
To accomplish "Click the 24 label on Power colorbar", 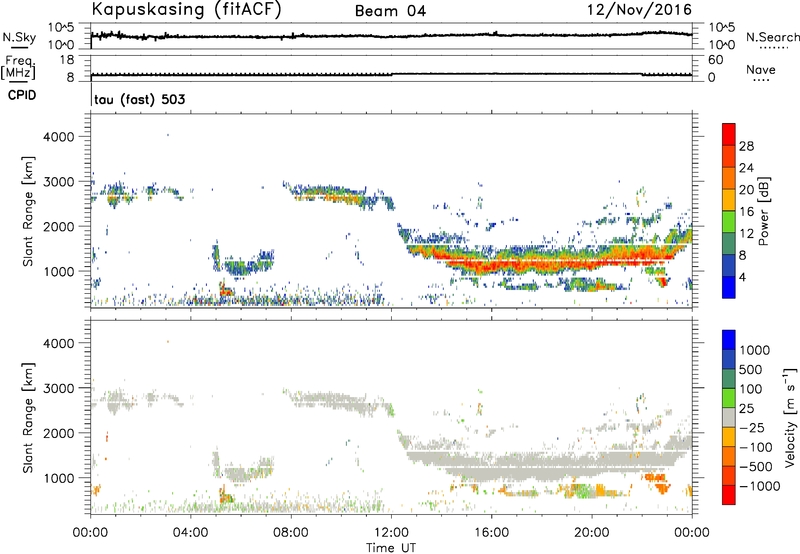I will click(746, 168).
